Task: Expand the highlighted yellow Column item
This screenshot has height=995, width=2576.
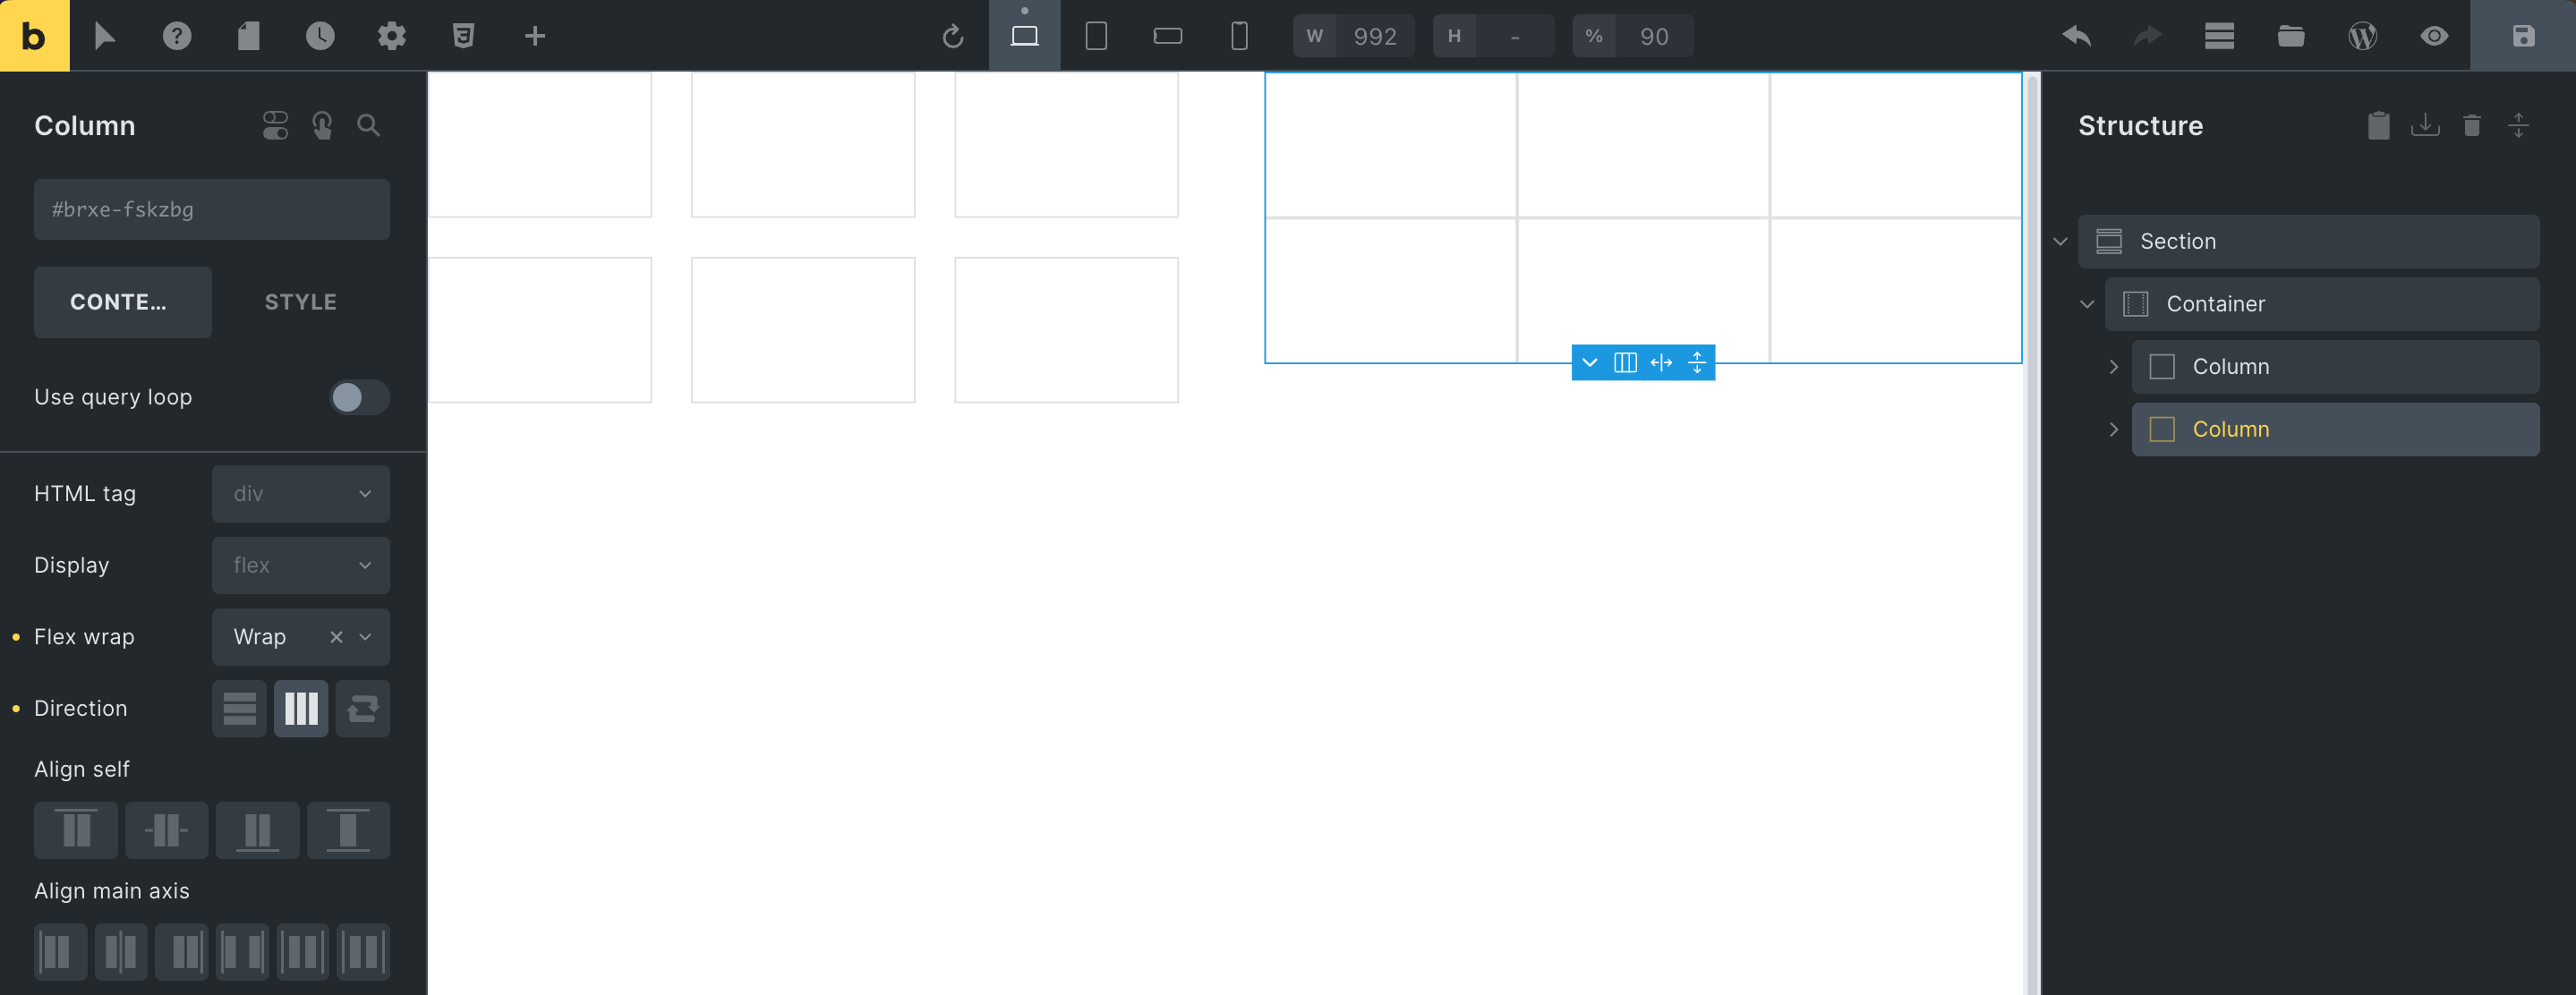Action: pyautogui.click(x=2113, y=429)
